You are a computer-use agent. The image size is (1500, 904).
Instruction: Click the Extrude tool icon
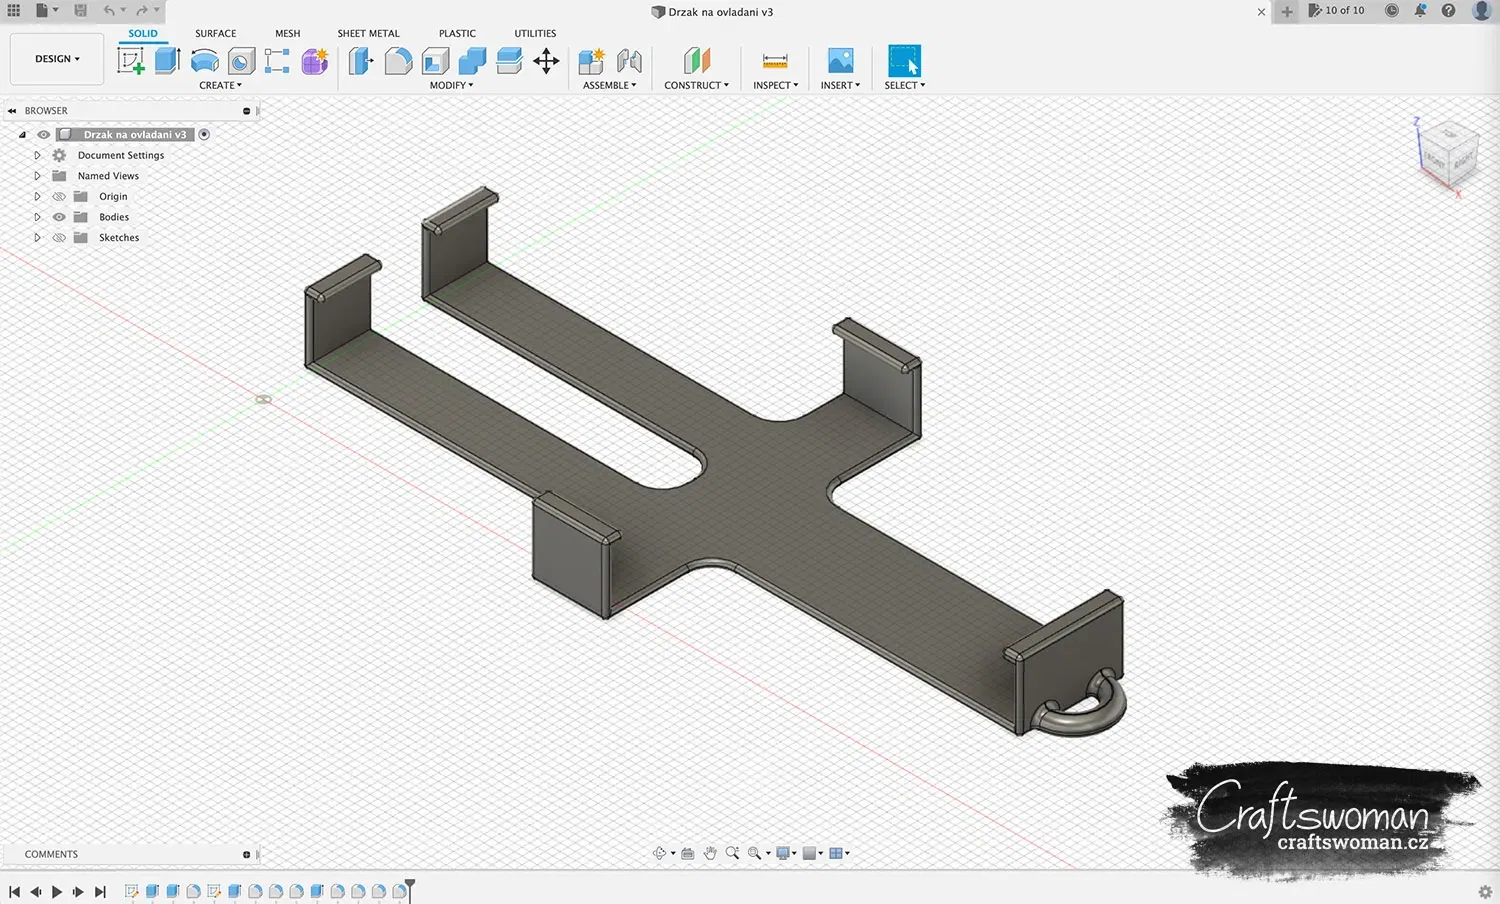coord(167,61)
